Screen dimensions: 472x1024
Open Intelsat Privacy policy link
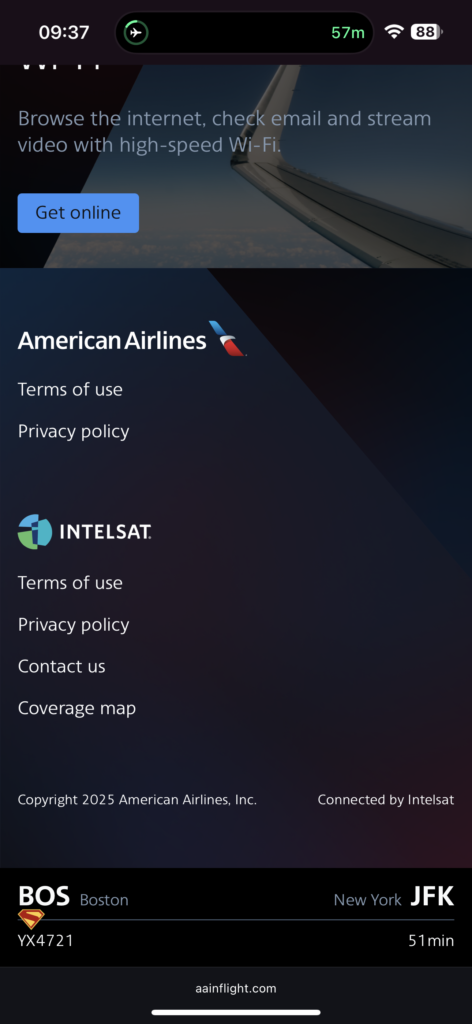pos(73,624)
